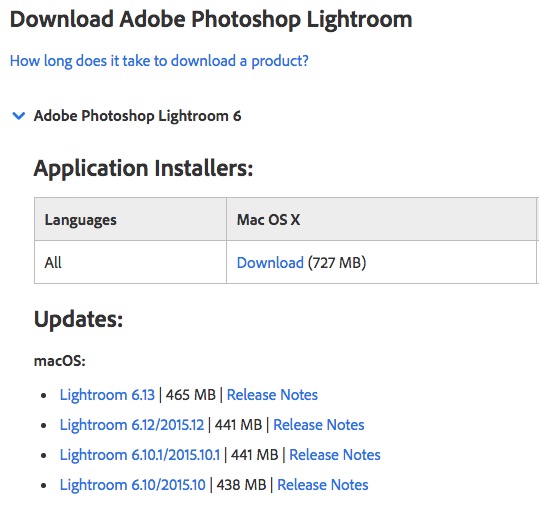The width and height of the screenshot is (539, 505).
Task: Click the '438 MB' size text
Action: pos(241,485)
